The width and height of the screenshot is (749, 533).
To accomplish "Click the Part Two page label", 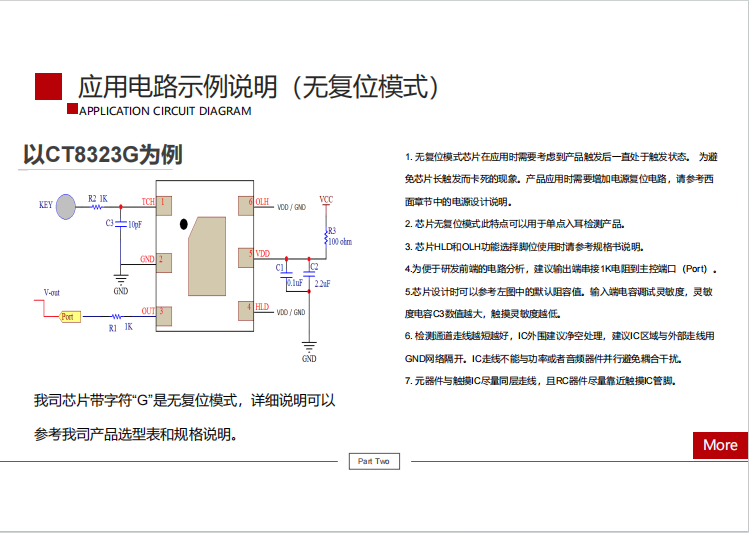I will pyautogui.click(x=374, y=461).
